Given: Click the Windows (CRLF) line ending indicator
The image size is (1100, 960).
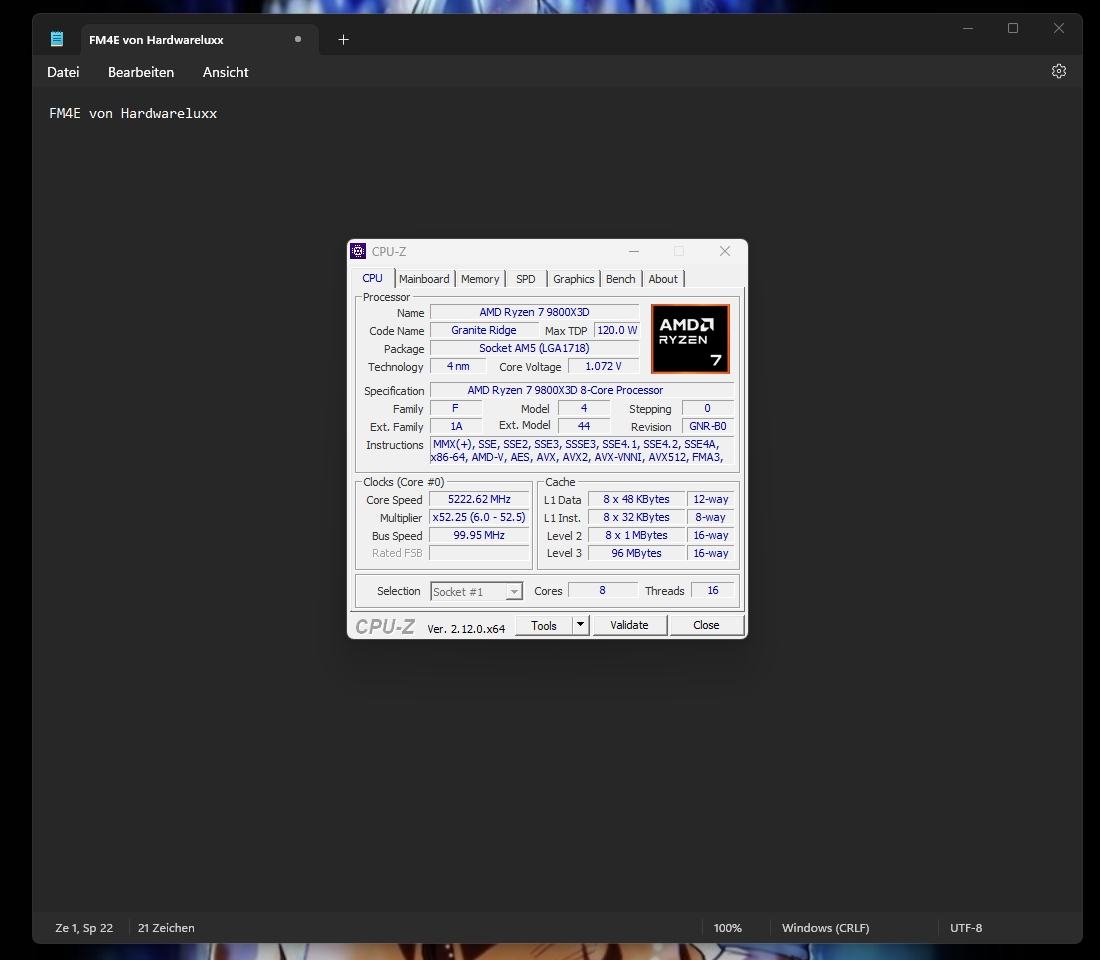Looking at the screenshot, I should [826, 928].
